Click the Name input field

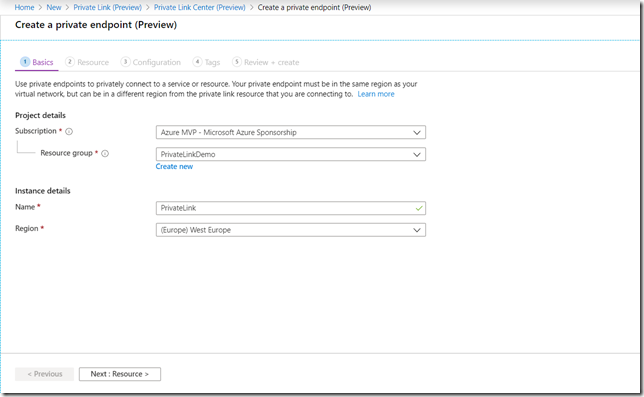[x=291, y=208]
